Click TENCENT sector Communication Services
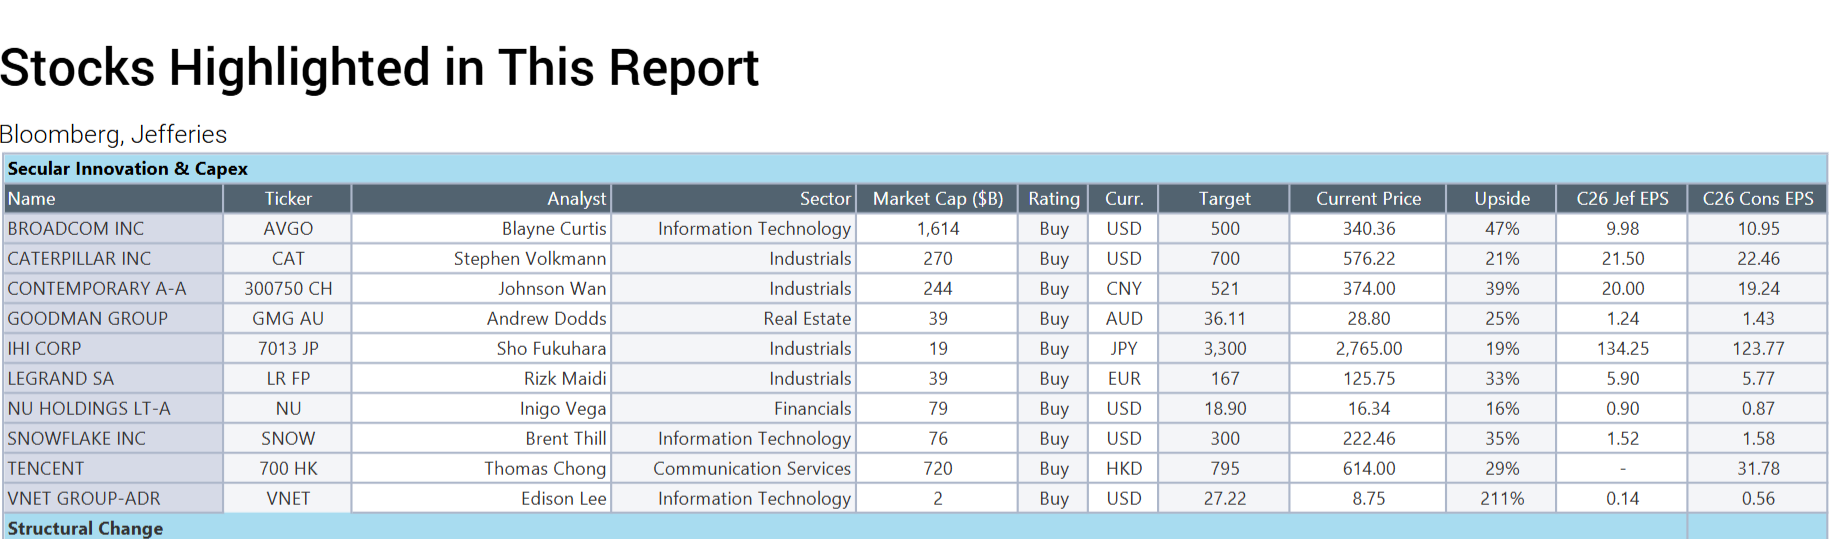This screenshot has height=539, width=1829. tap(752, 469)
